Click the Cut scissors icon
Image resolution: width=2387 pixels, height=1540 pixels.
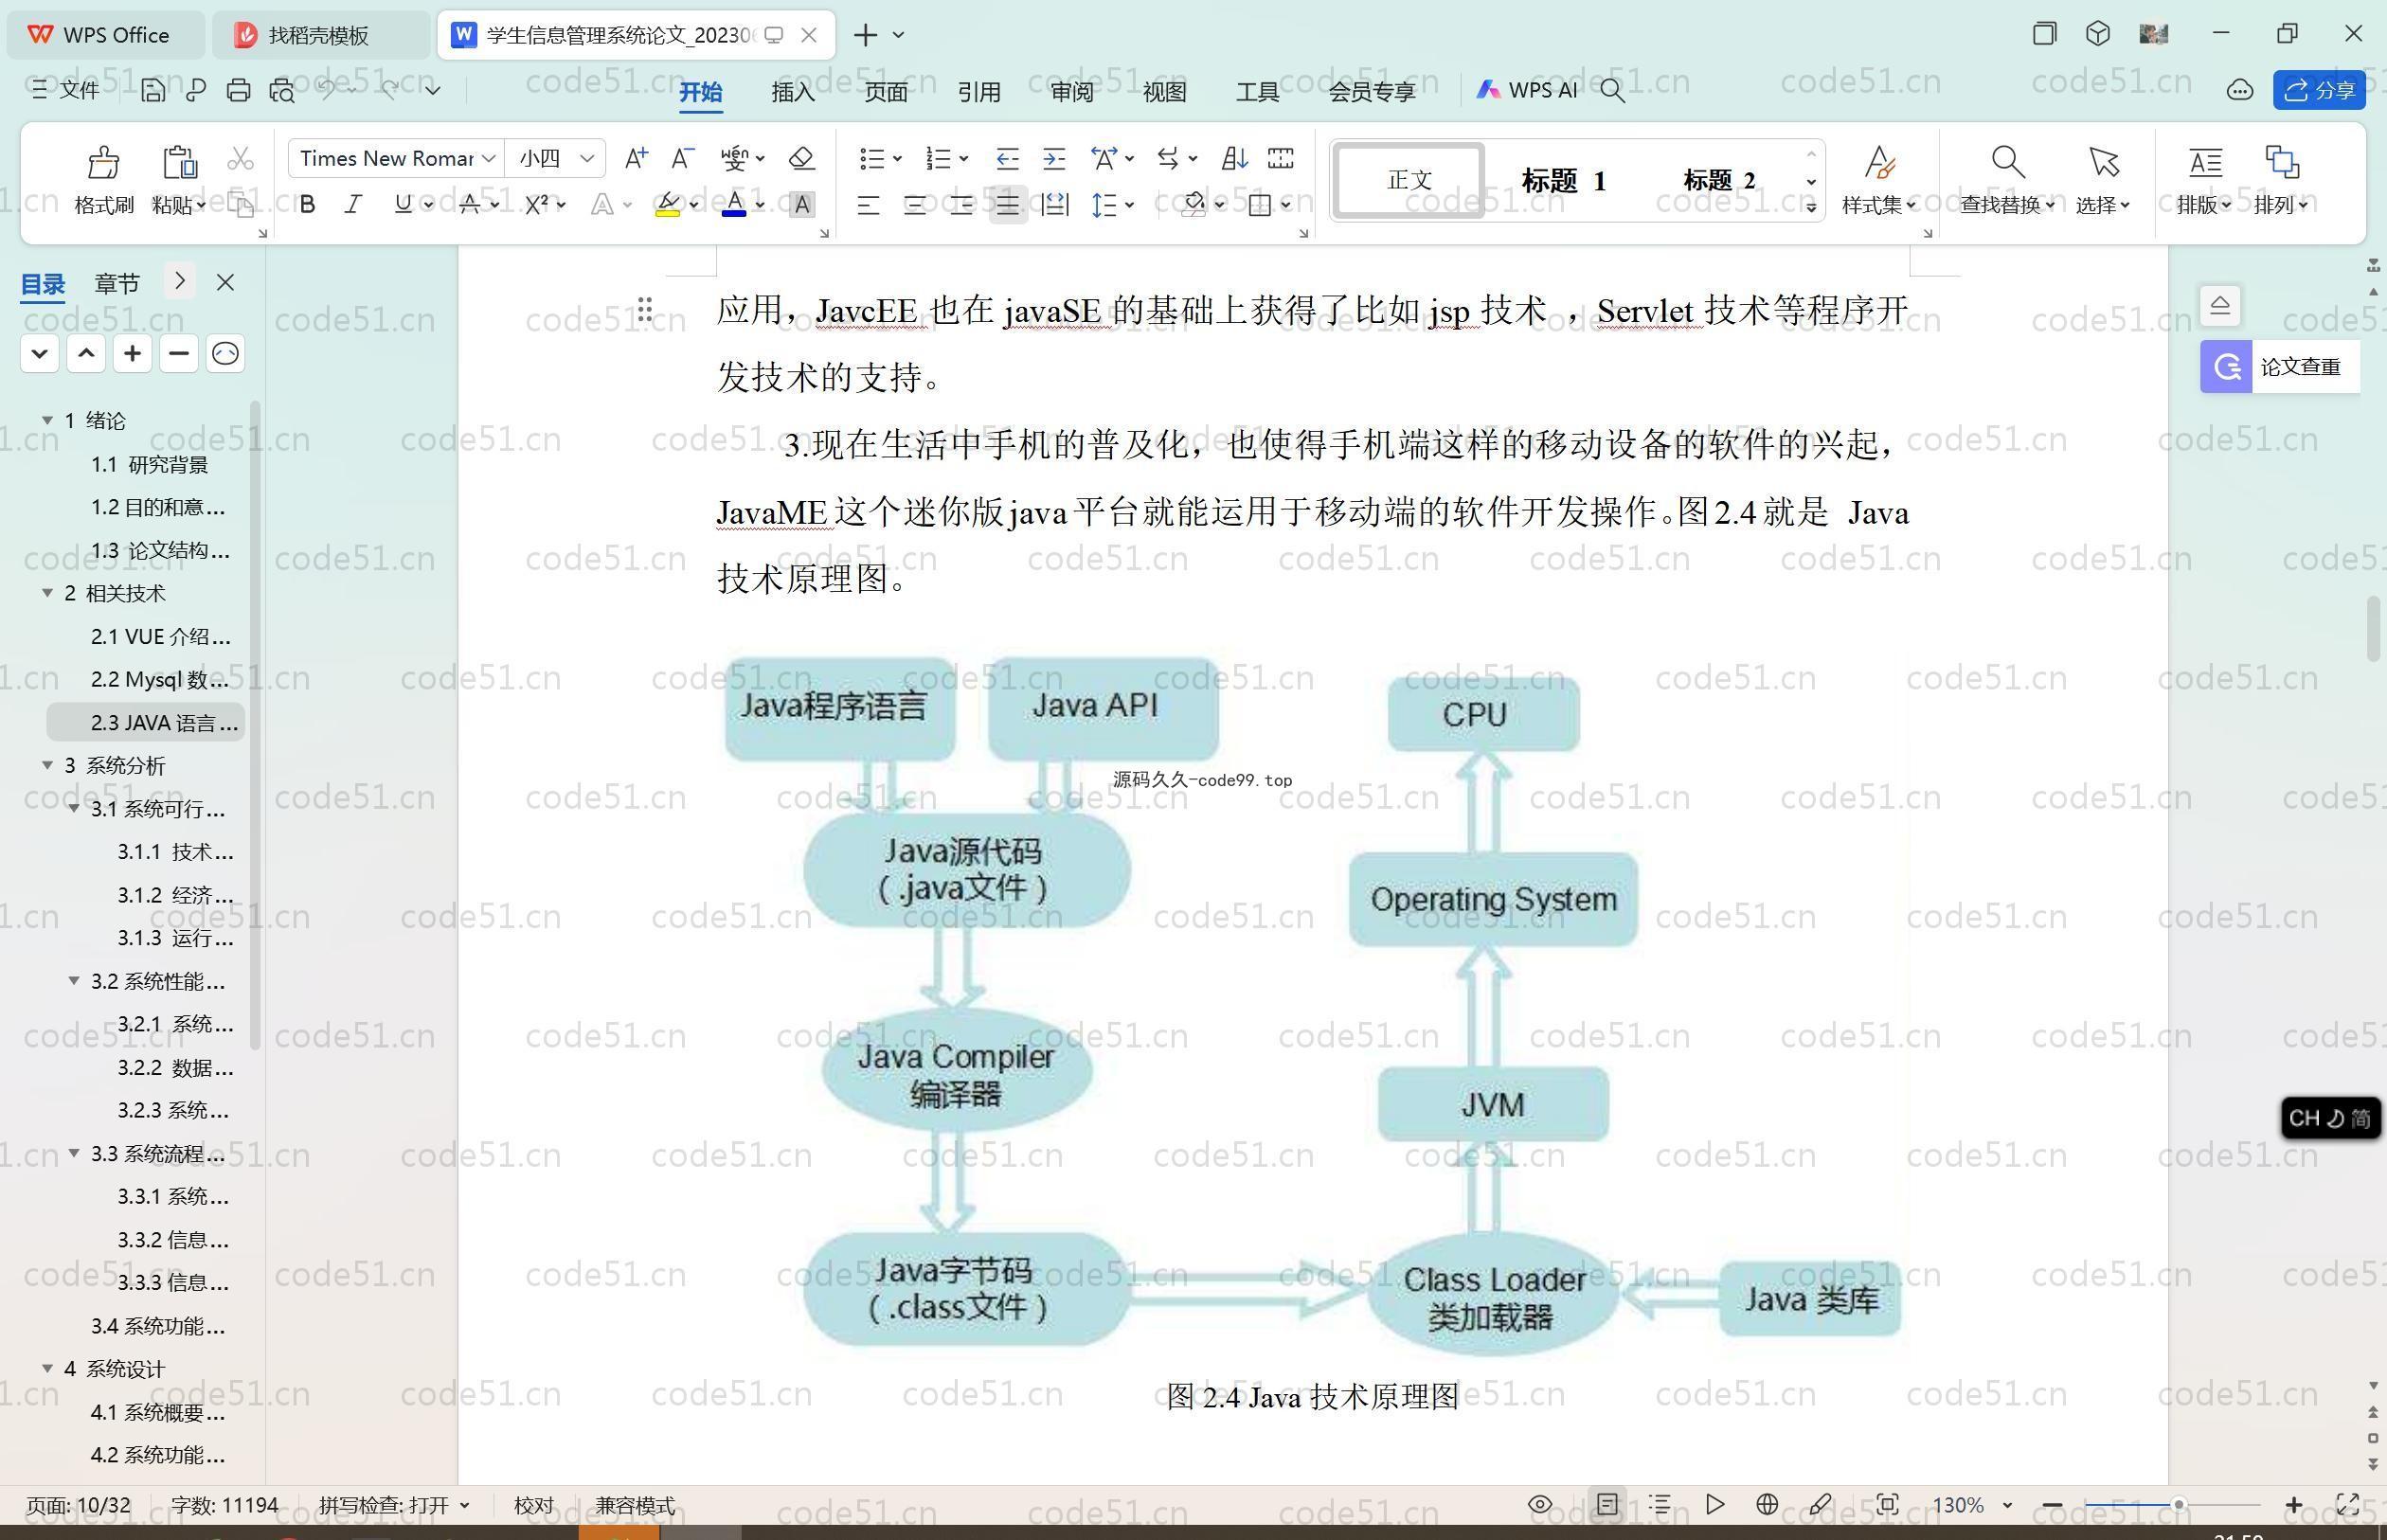(240, 158)
